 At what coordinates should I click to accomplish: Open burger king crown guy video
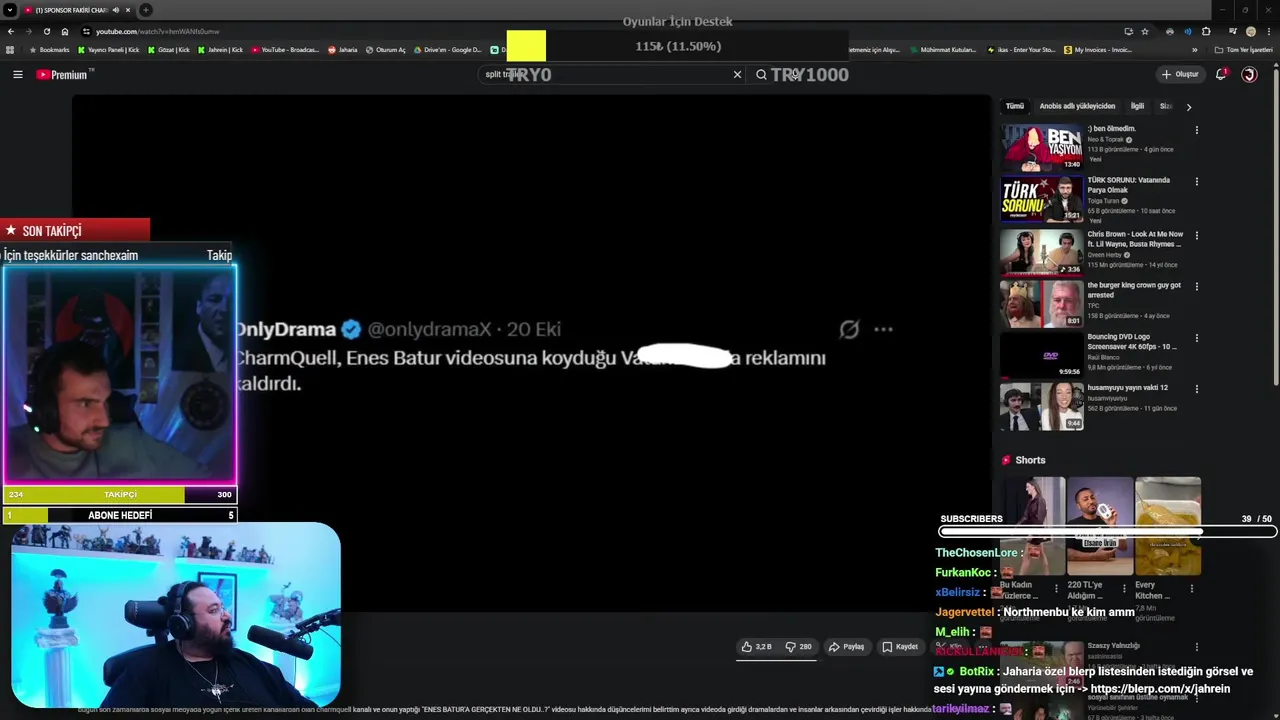(1041, 303)
